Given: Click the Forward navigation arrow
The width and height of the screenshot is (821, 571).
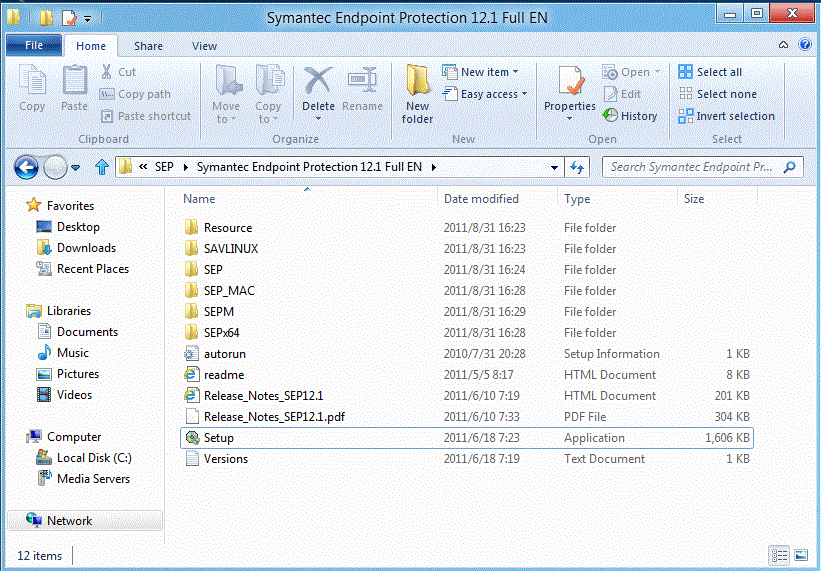Looking at the screenshot, I should (55, 167).
